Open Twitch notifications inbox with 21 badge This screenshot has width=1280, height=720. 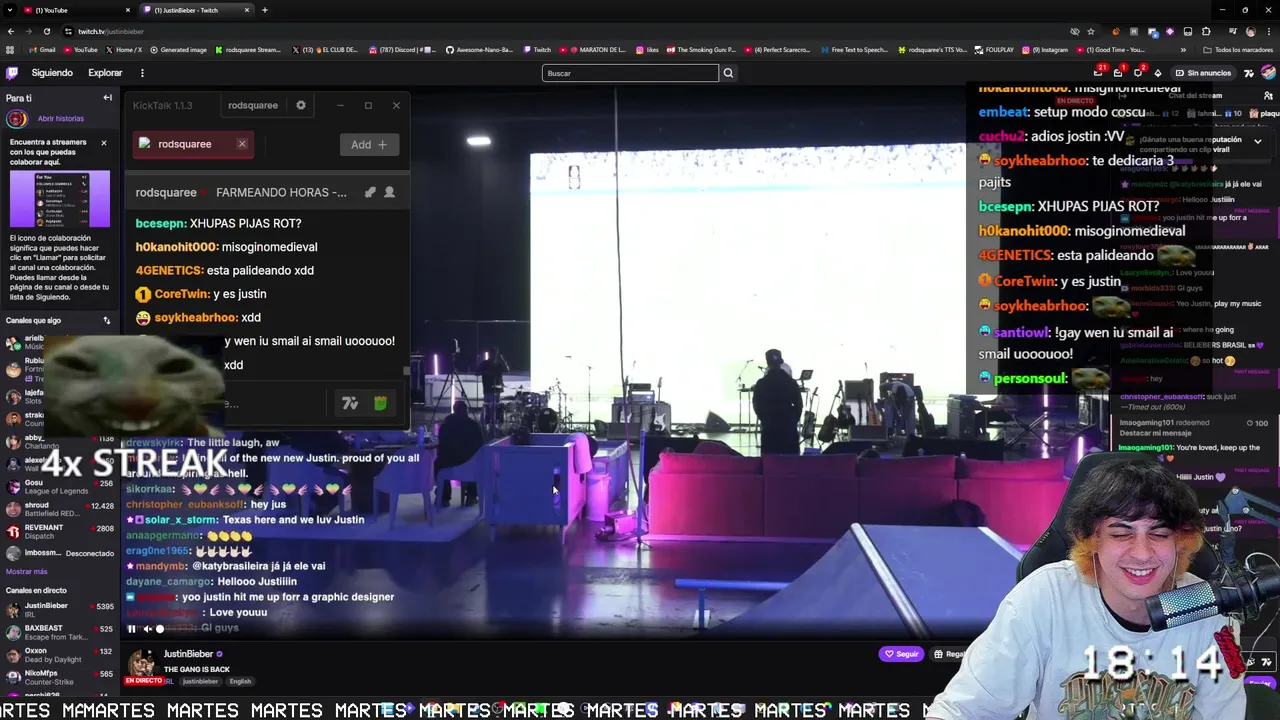point(1099,73)
